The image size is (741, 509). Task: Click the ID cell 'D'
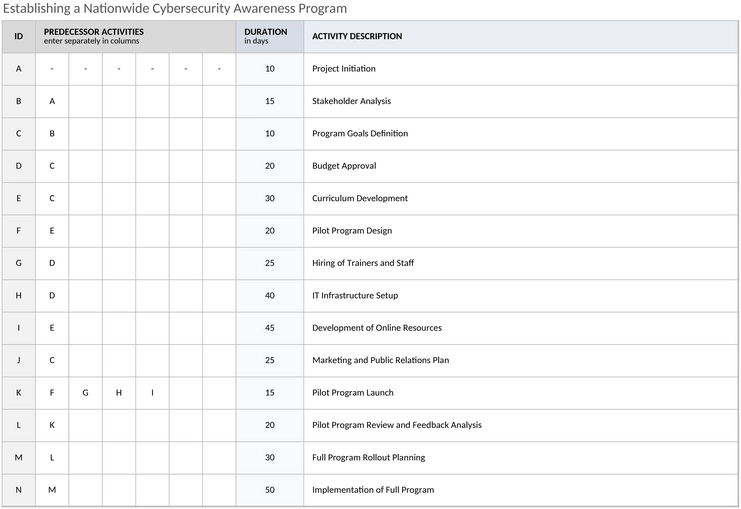(x=18, y=166)
